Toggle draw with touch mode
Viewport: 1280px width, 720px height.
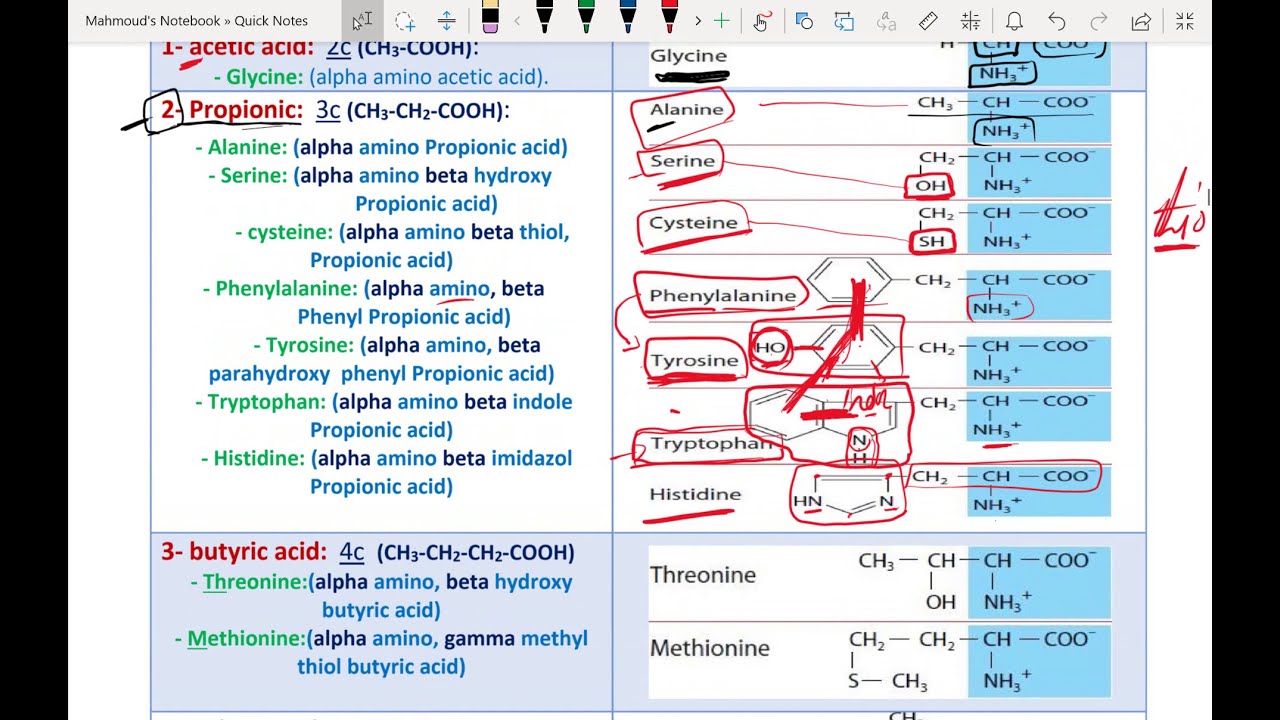pos(762,21)
